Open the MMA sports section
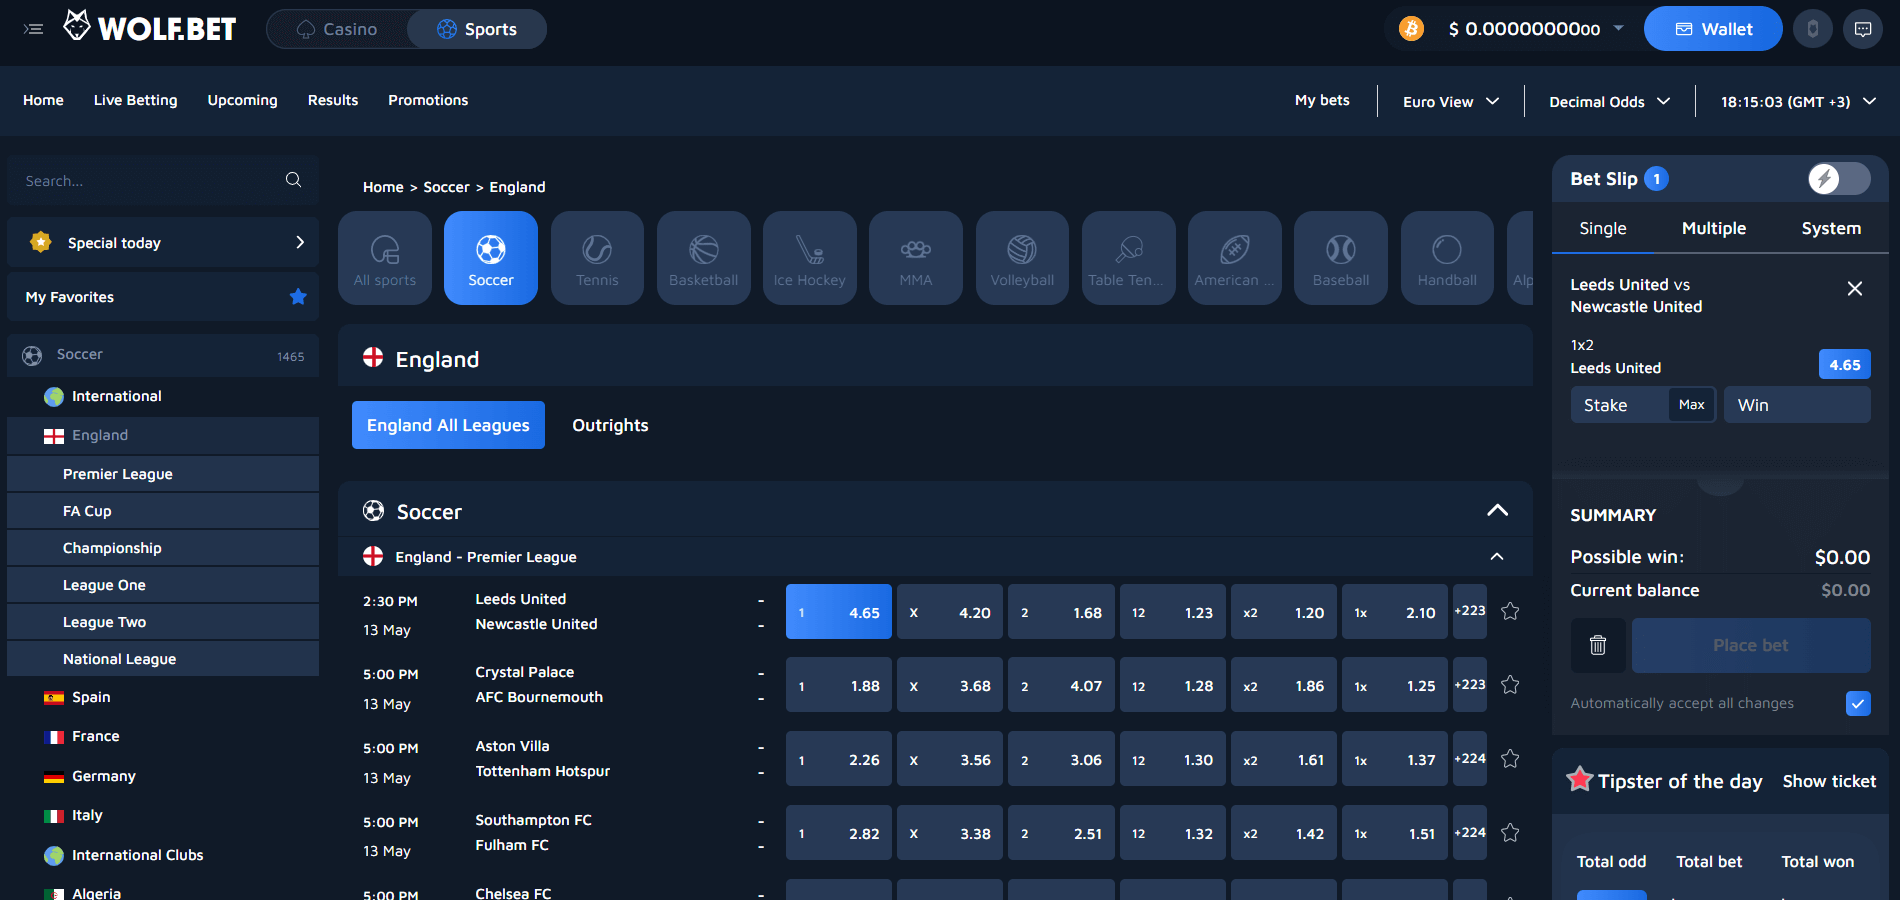 coord(915,257)
